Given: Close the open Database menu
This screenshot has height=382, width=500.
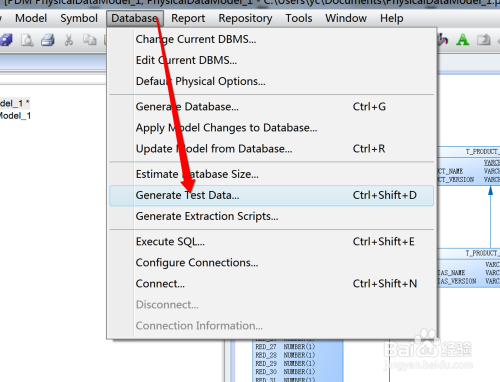Looking at the screenshot, I should pyautogui.click(x=135, y=18).
